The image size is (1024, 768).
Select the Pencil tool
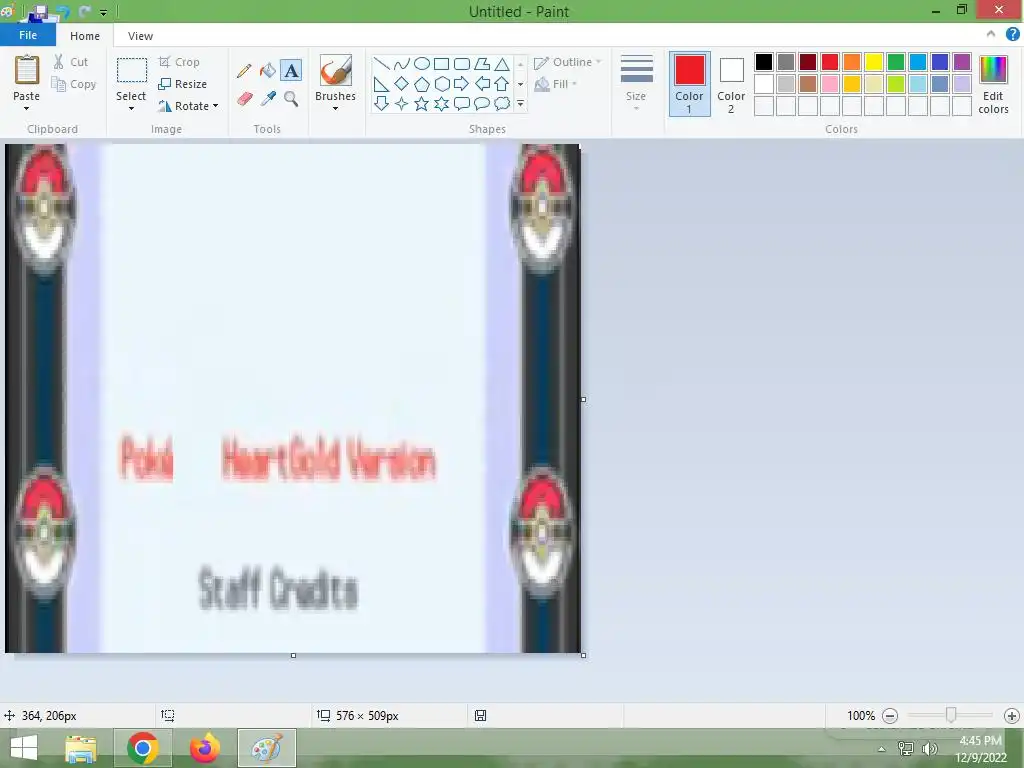244,71
